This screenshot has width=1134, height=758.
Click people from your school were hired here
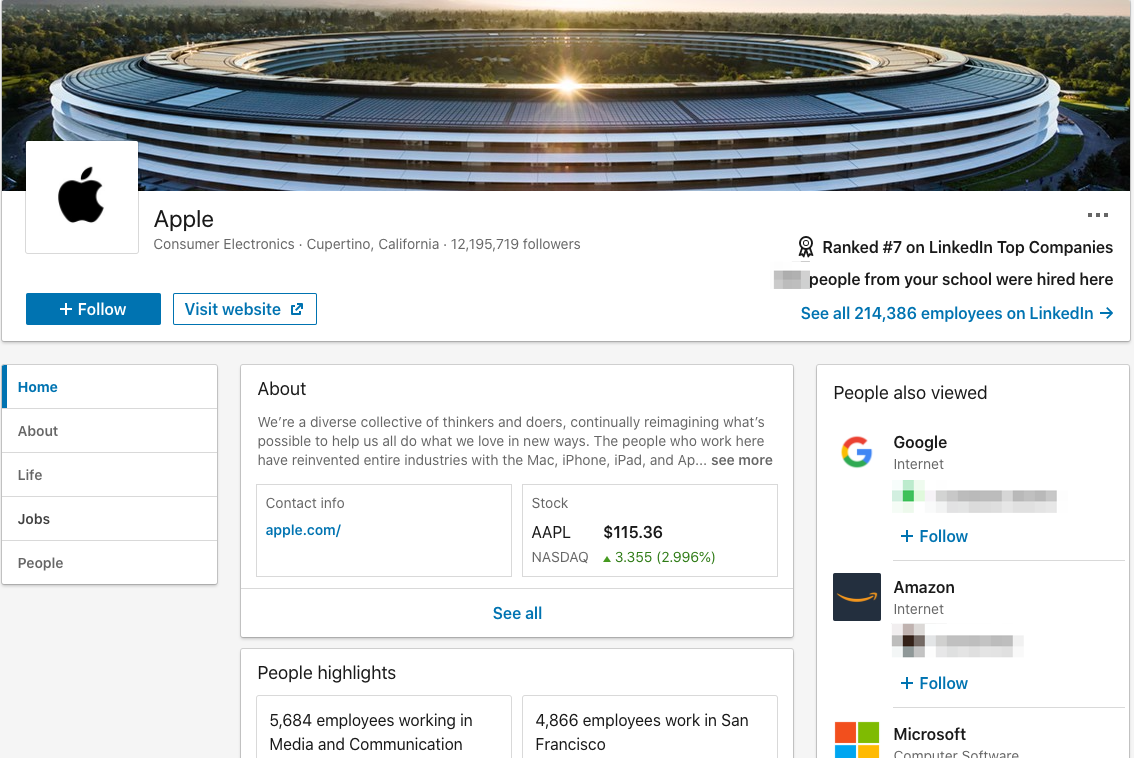[960, 279]
